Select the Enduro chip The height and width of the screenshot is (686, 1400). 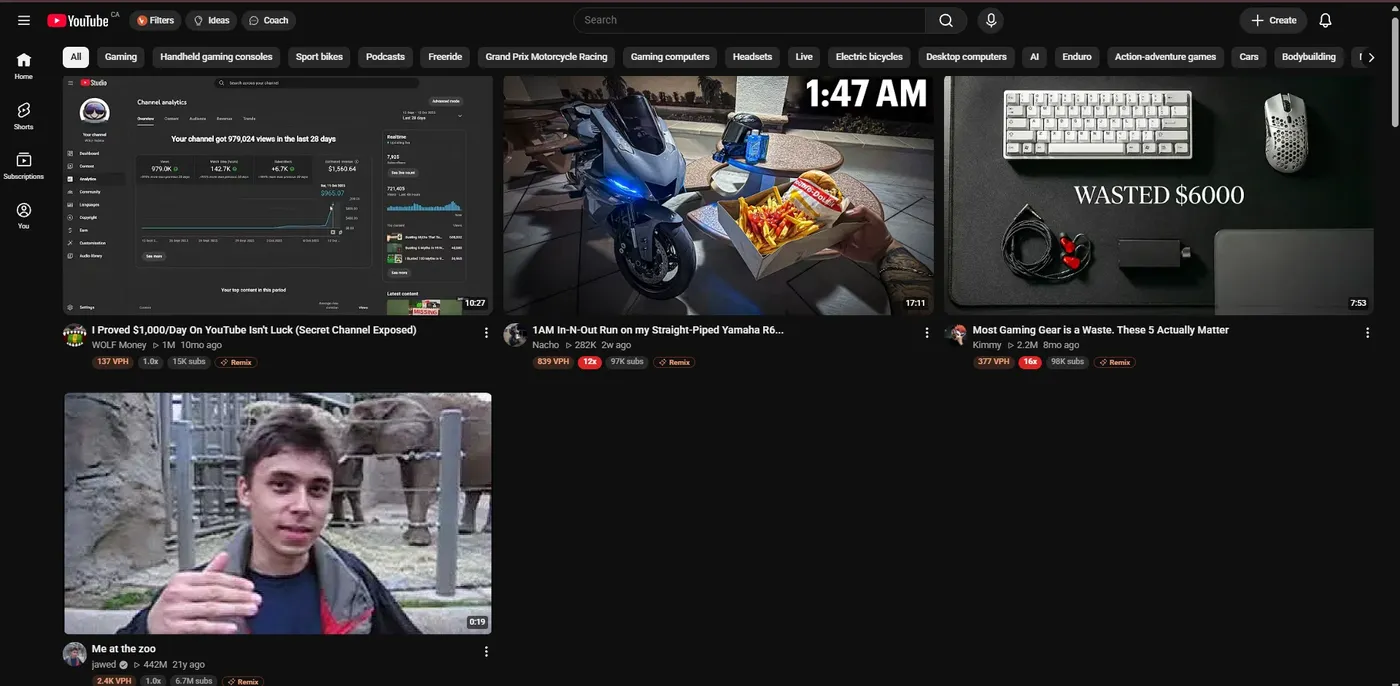(1077, 57)
